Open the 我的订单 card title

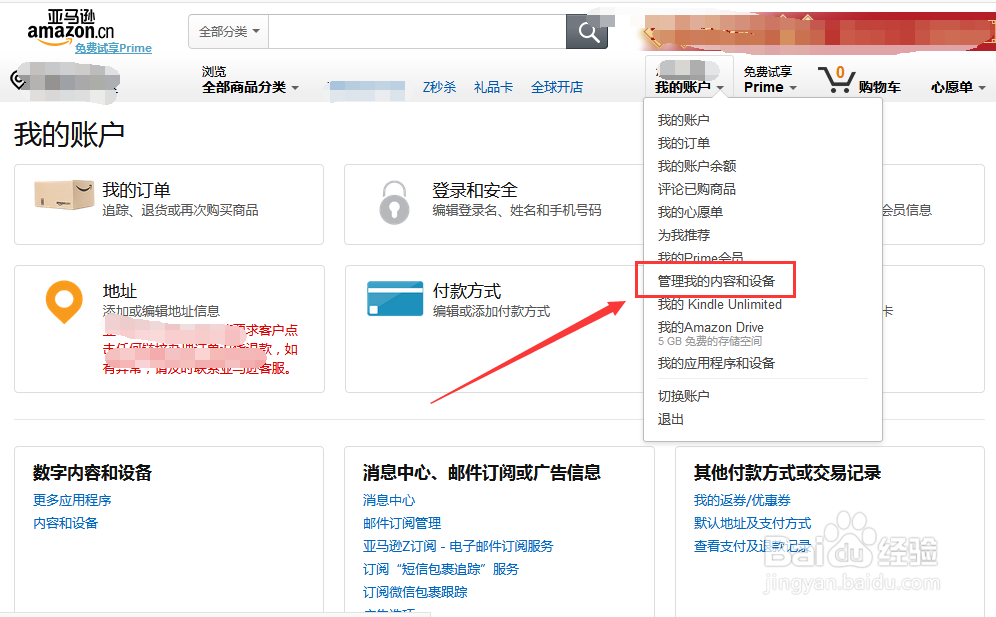137,190
